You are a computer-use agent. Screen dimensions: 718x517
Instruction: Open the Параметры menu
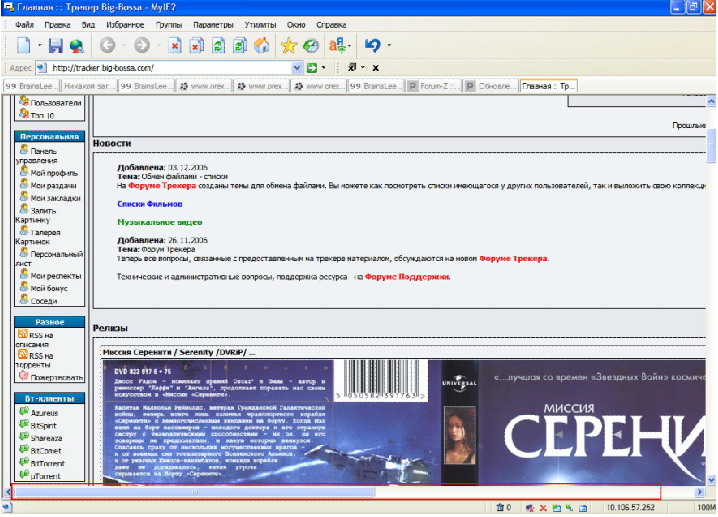coord(213,25)
